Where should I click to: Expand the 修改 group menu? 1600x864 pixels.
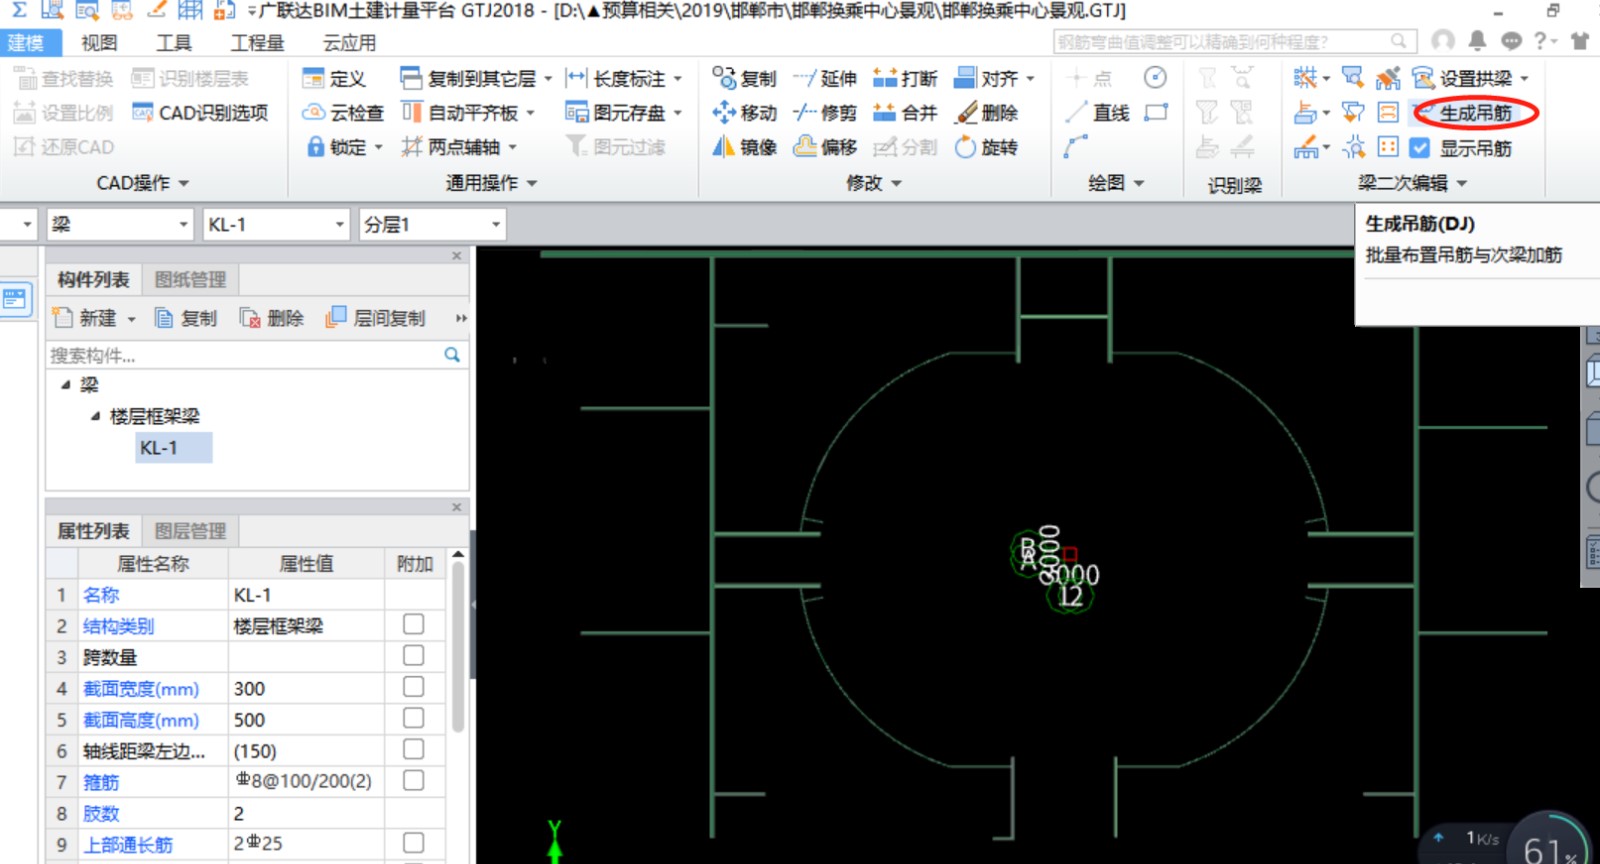coord(874,183)
